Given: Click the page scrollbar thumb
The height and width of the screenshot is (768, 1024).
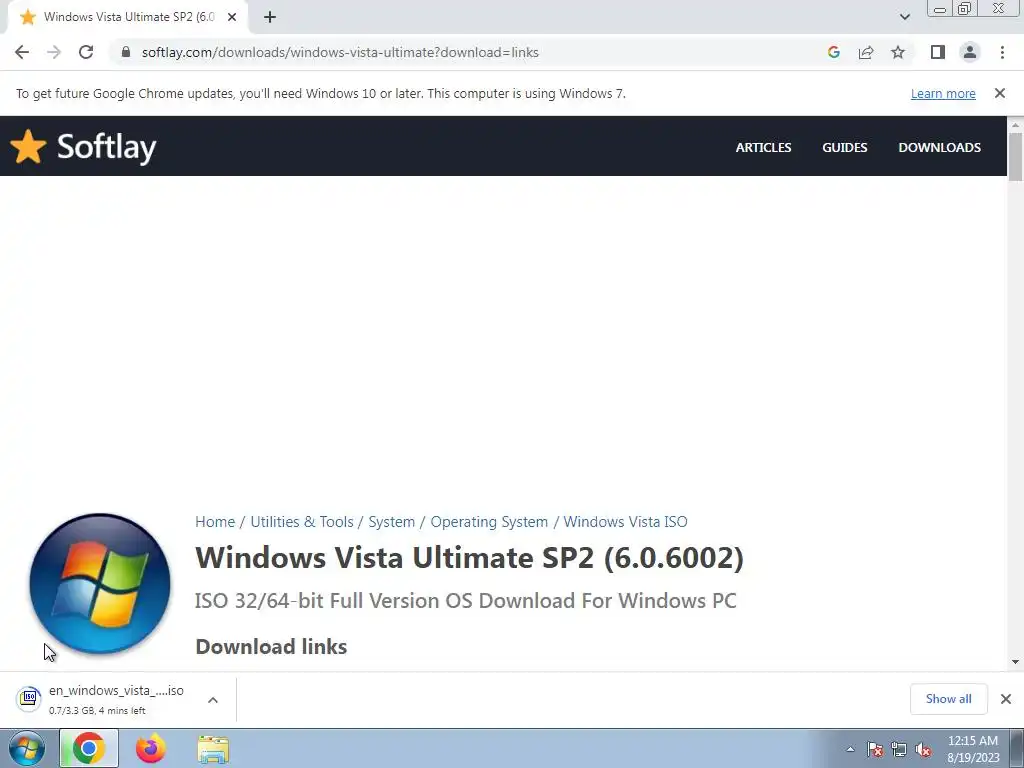Looking at the screenshot, I should click(x=1016, y=157).
